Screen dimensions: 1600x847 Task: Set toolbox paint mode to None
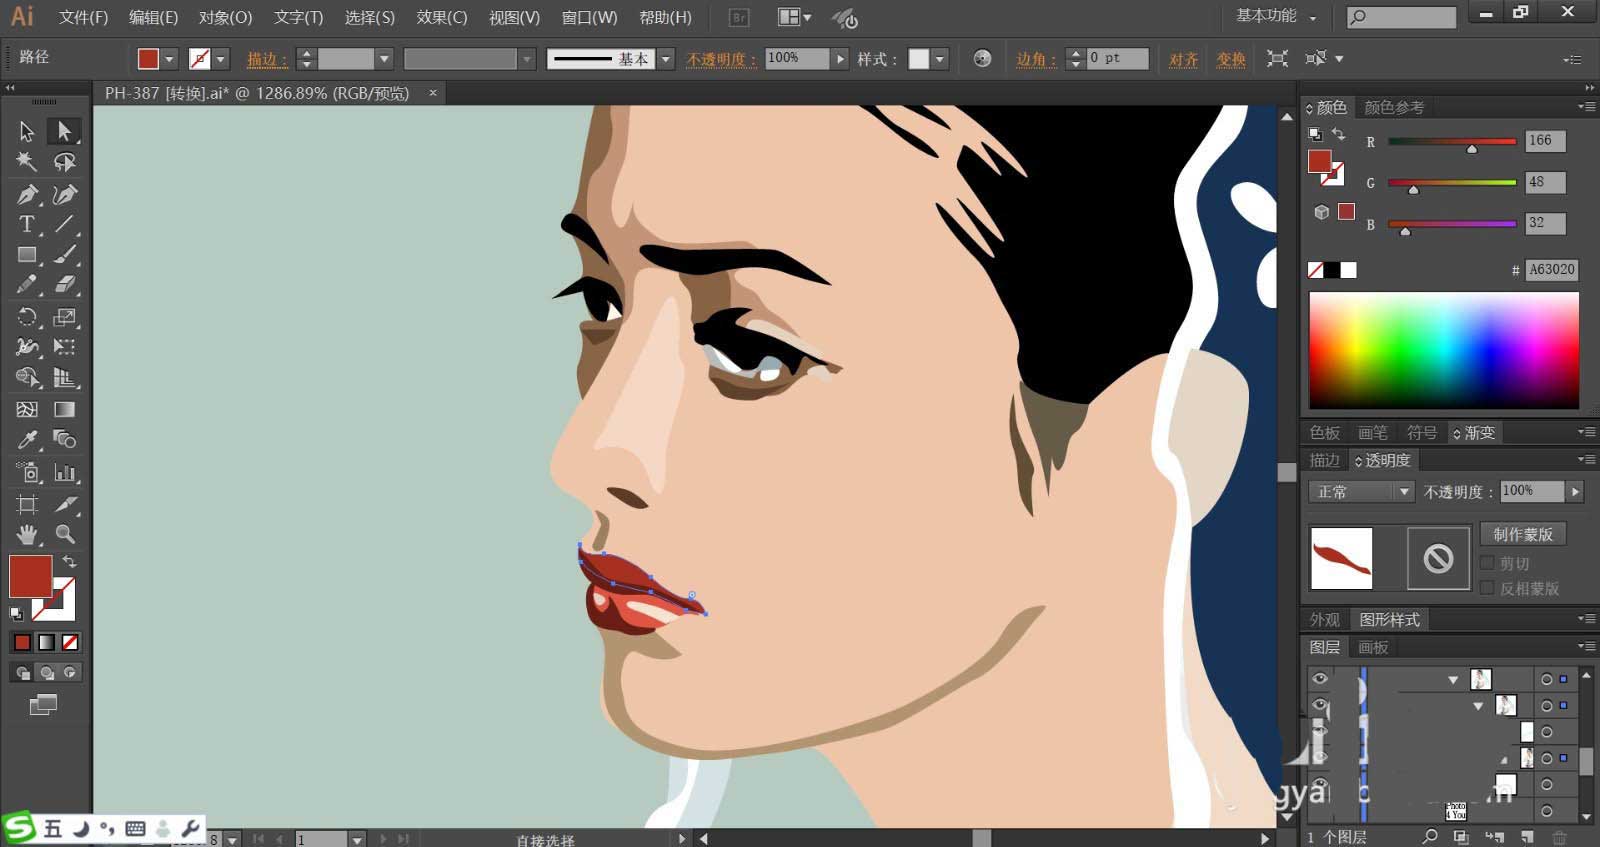(x=70, y=642)
